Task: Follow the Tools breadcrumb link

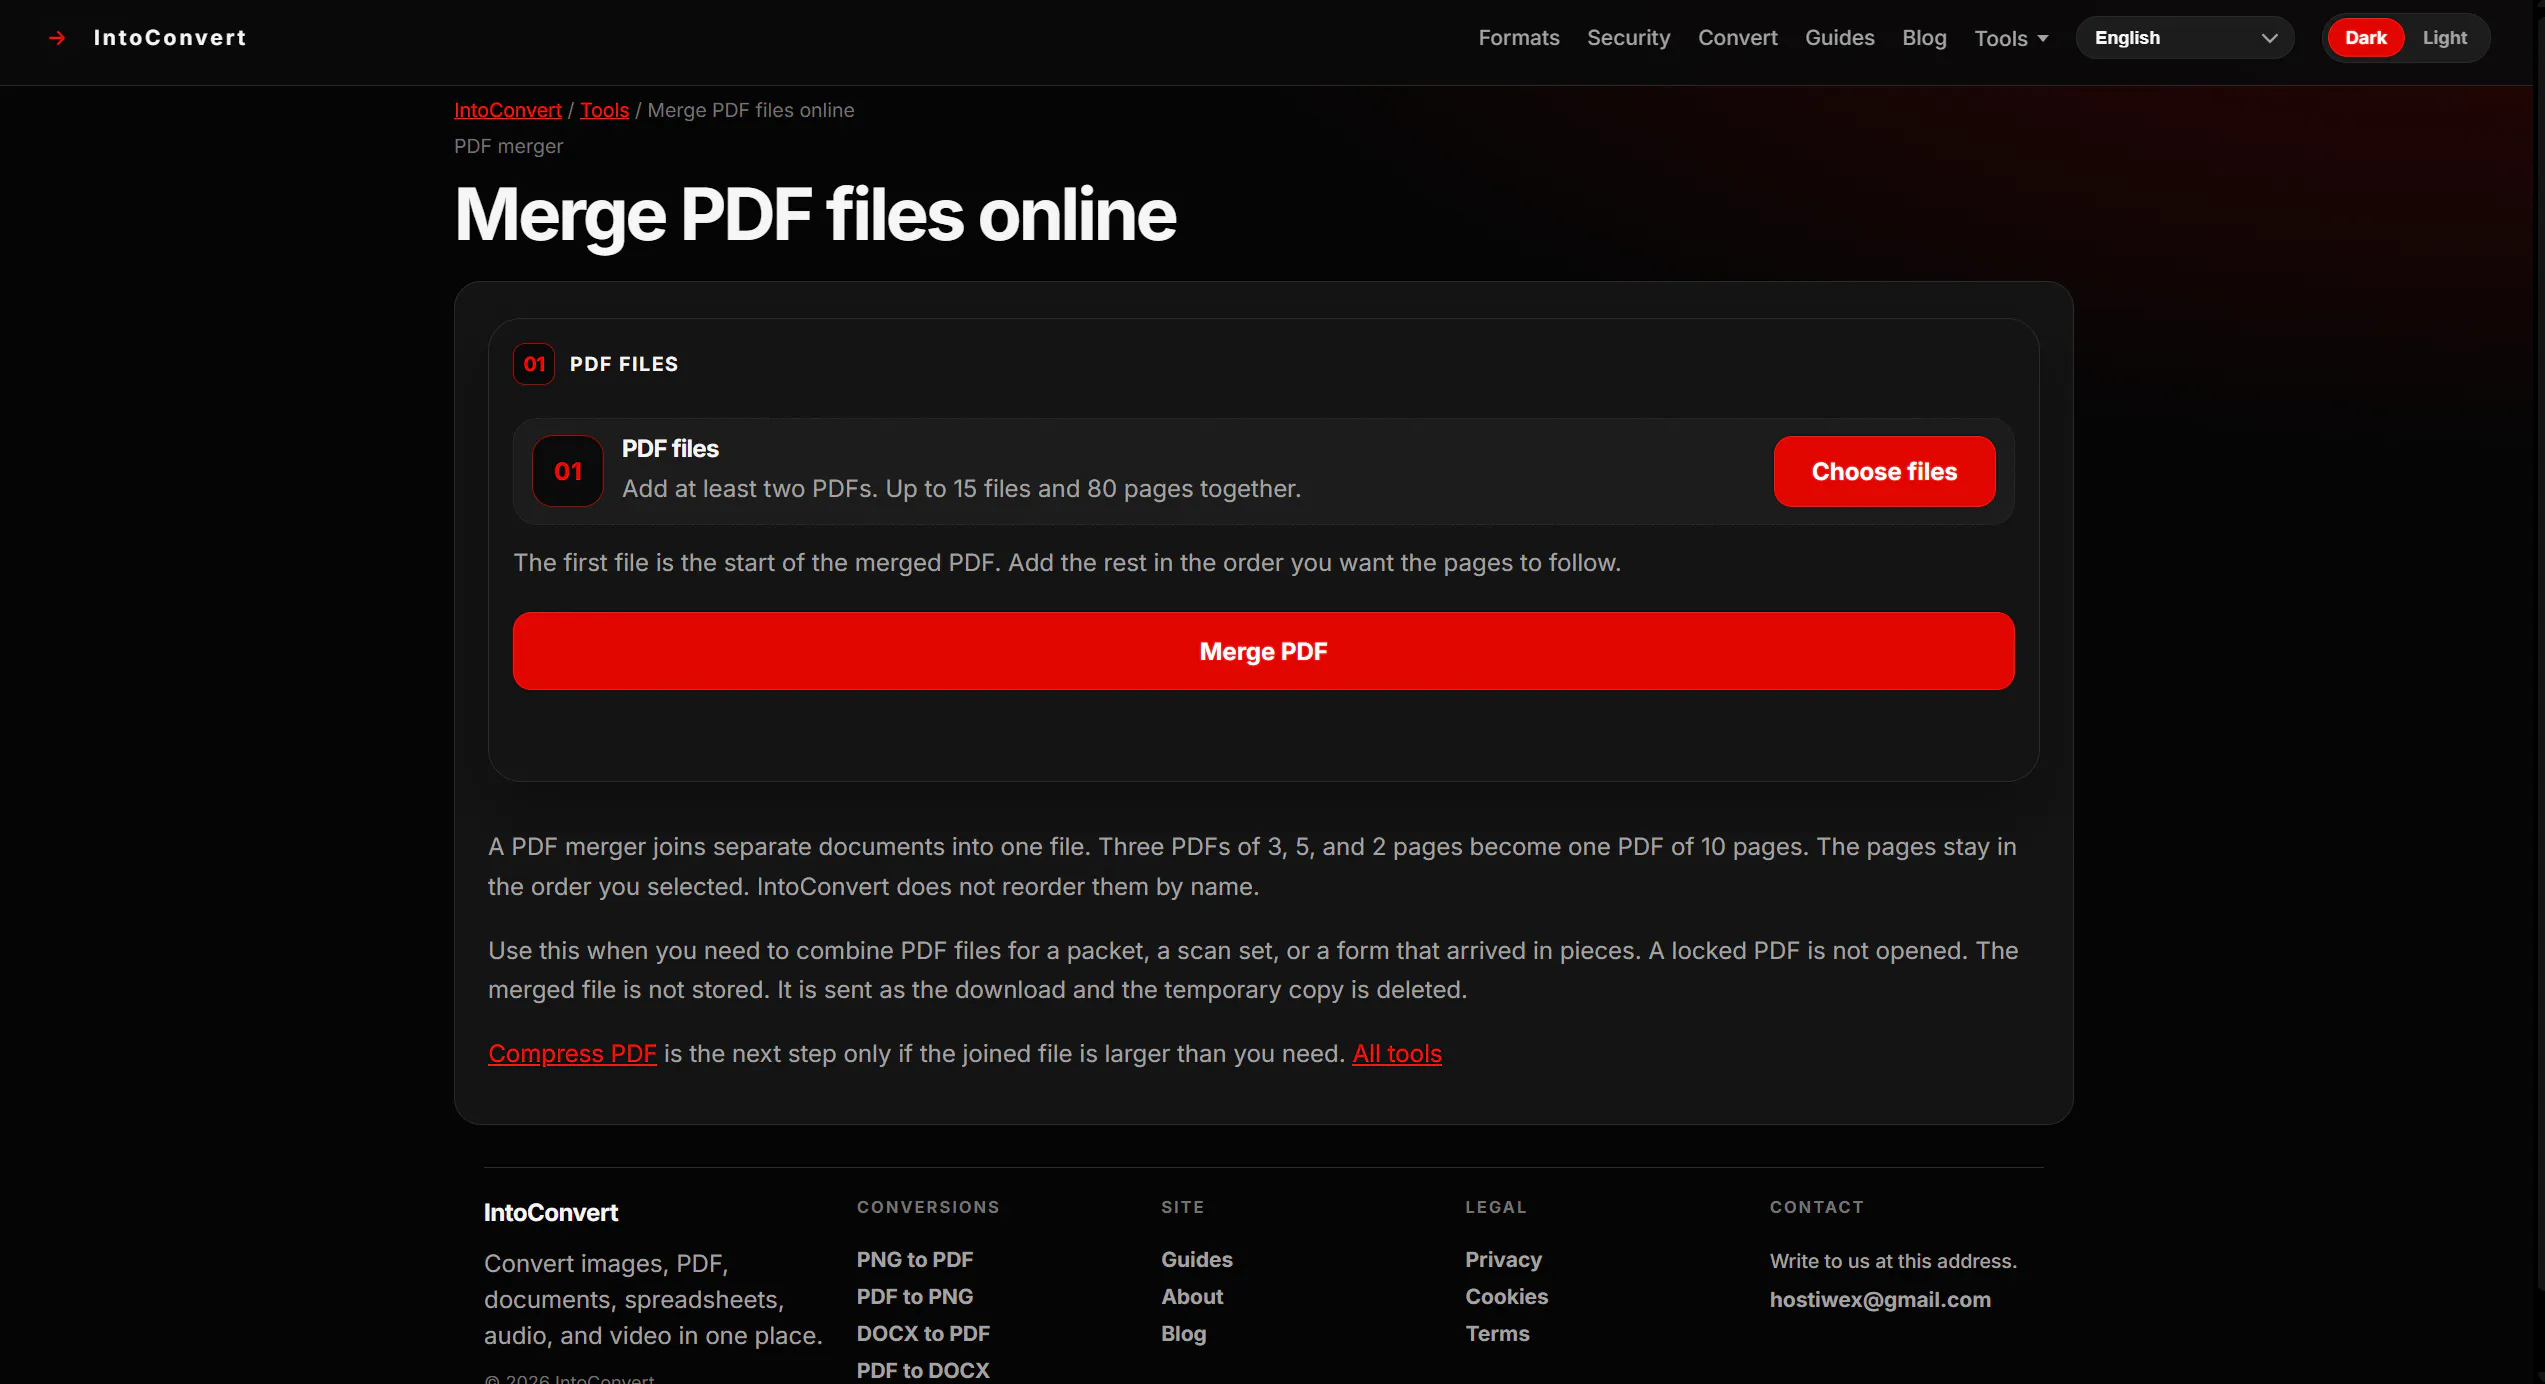Action: [604, 110]
